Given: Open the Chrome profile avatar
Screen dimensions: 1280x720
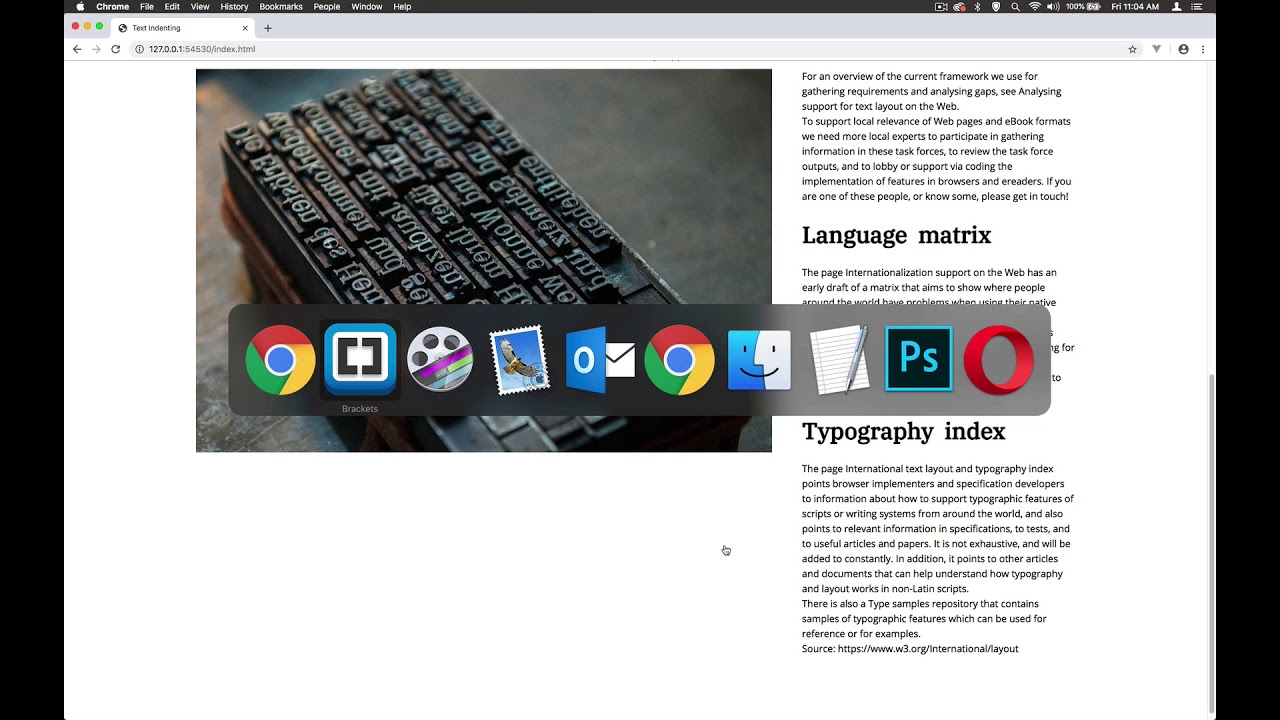Looking at the screenshot, I should 1183,49.
